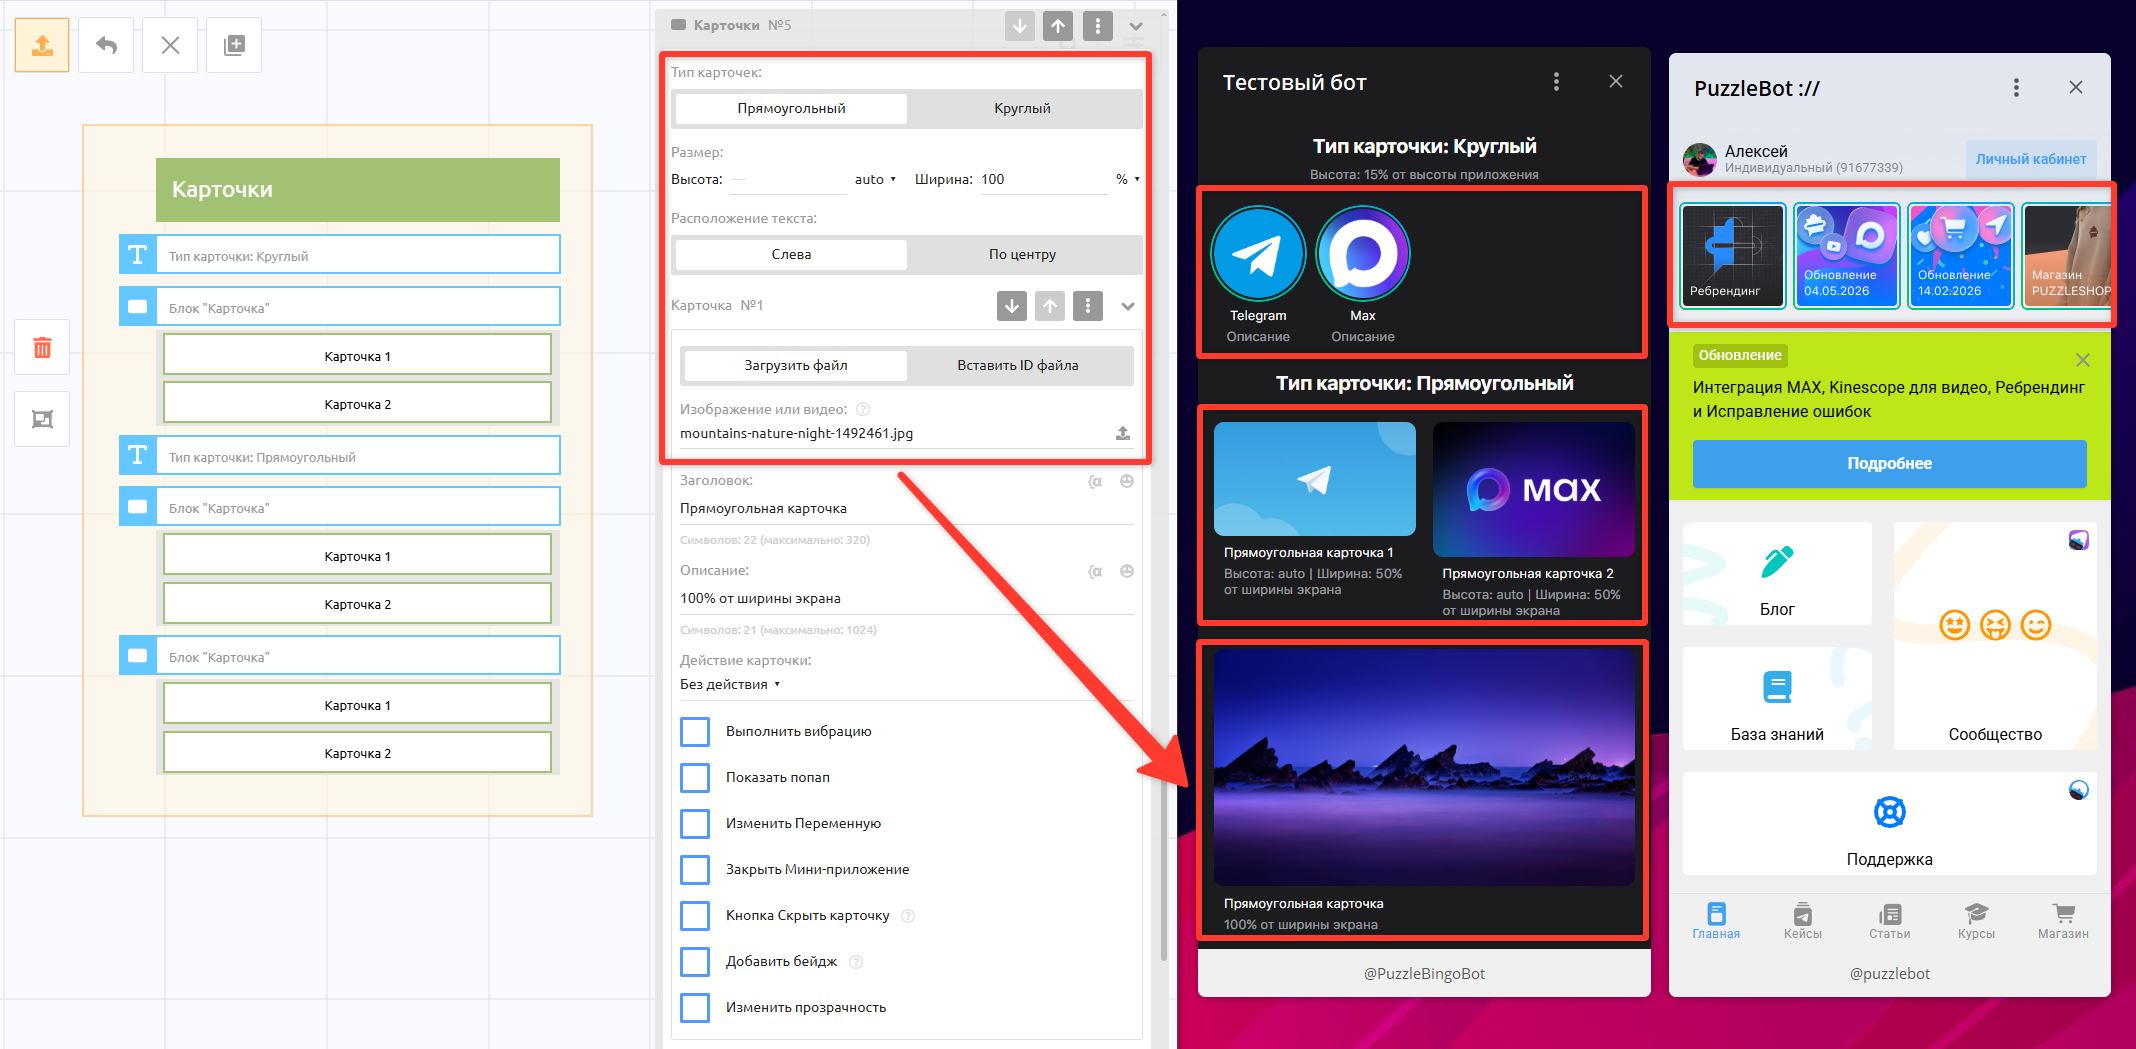This screenshot has width=2136, height=1049.
Task: Tick the "Показать попап" checkbox
Action: (x=695, y=777)
